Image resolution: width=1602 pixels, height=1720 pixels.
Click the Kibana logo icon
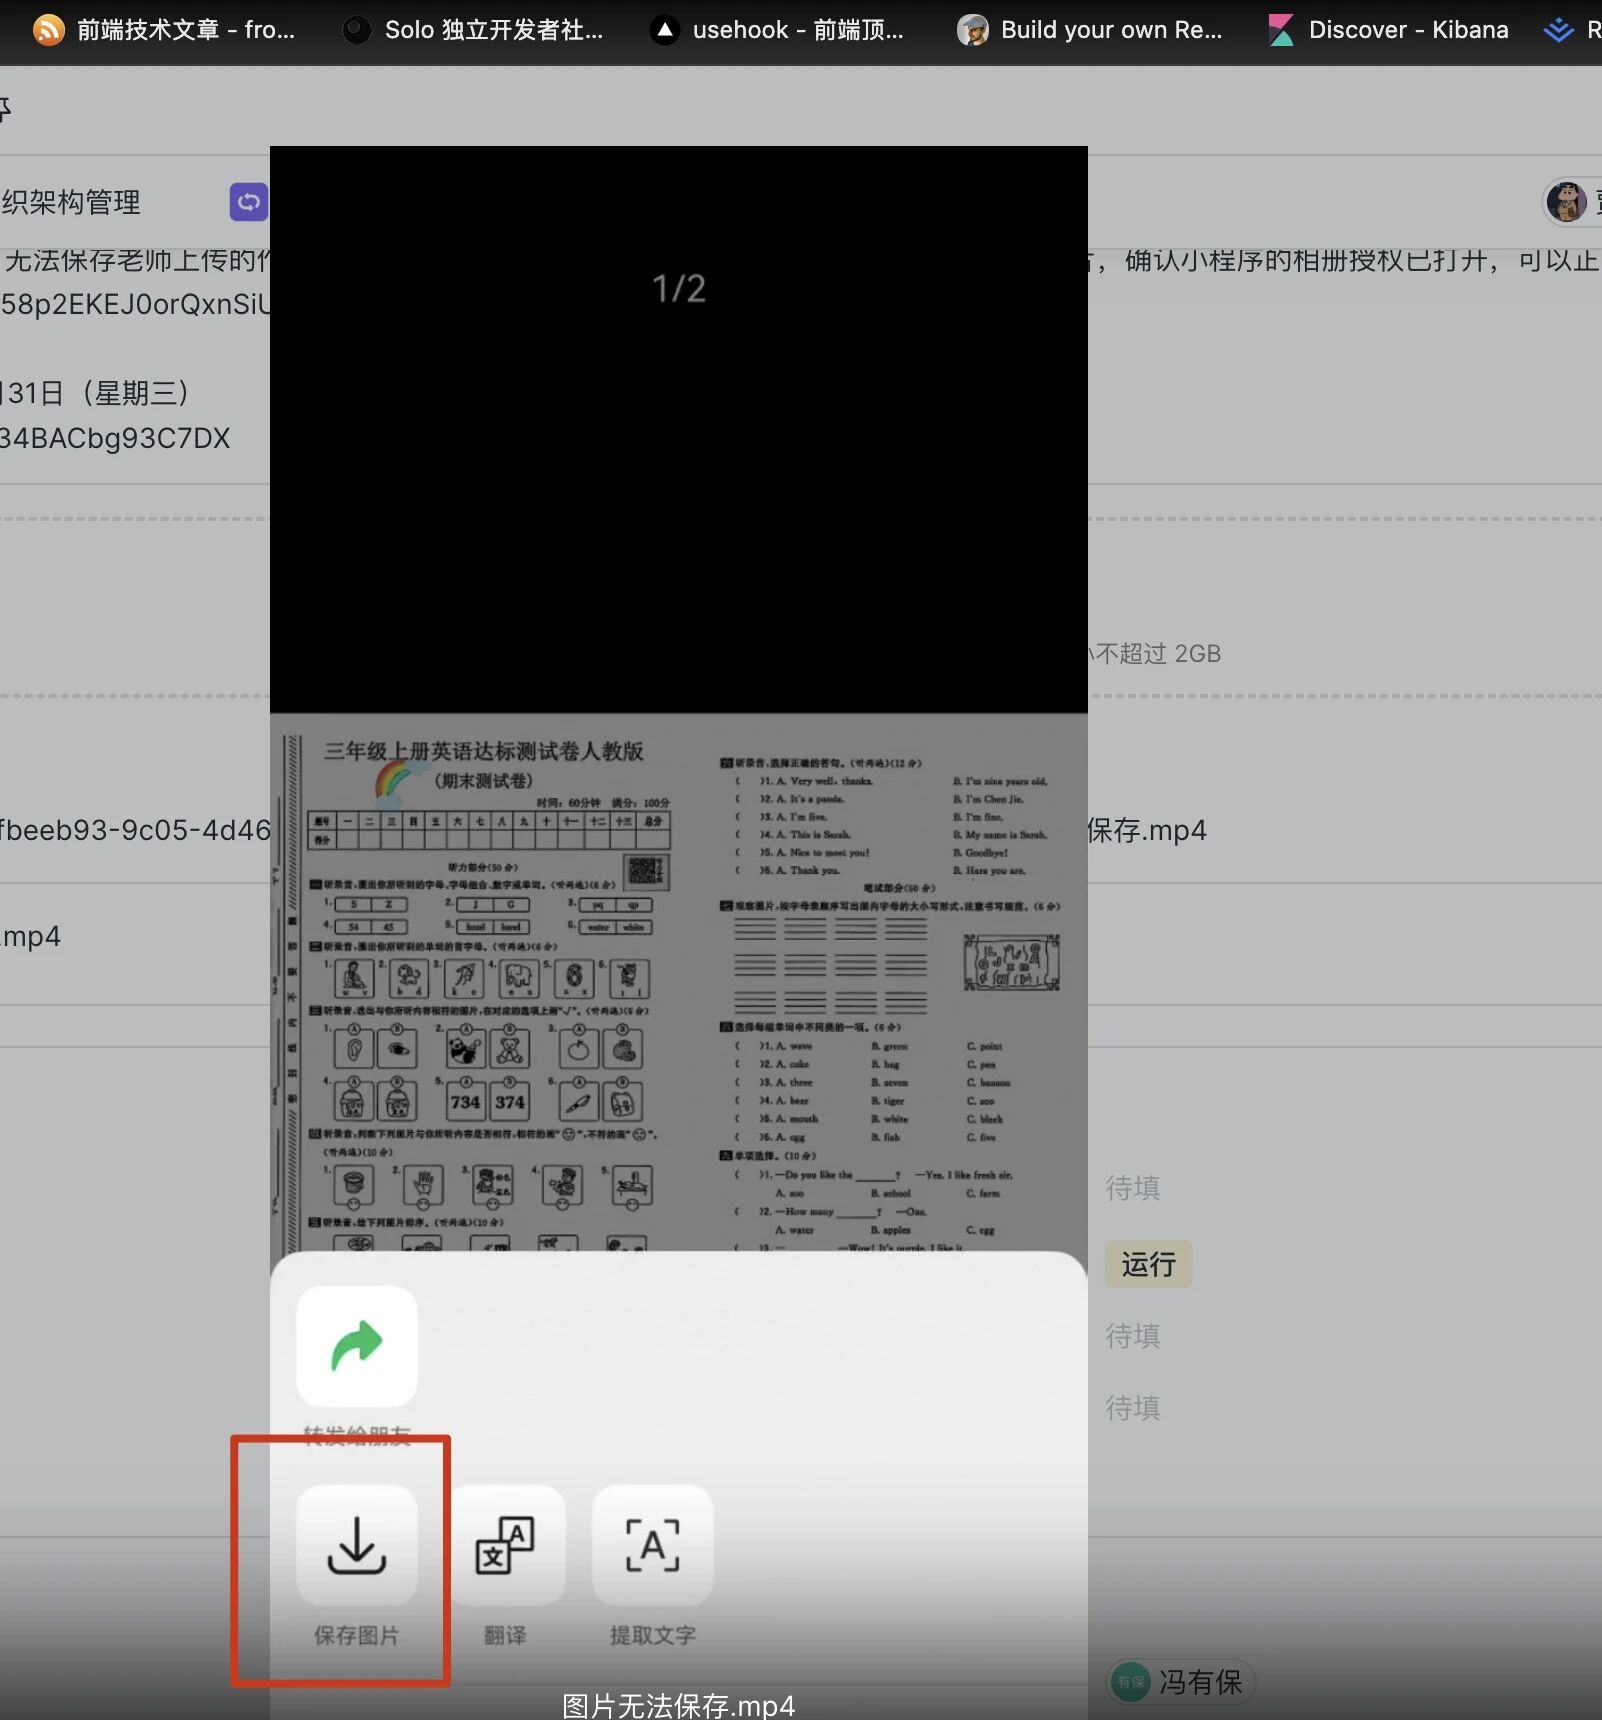tap(1281, 30)
